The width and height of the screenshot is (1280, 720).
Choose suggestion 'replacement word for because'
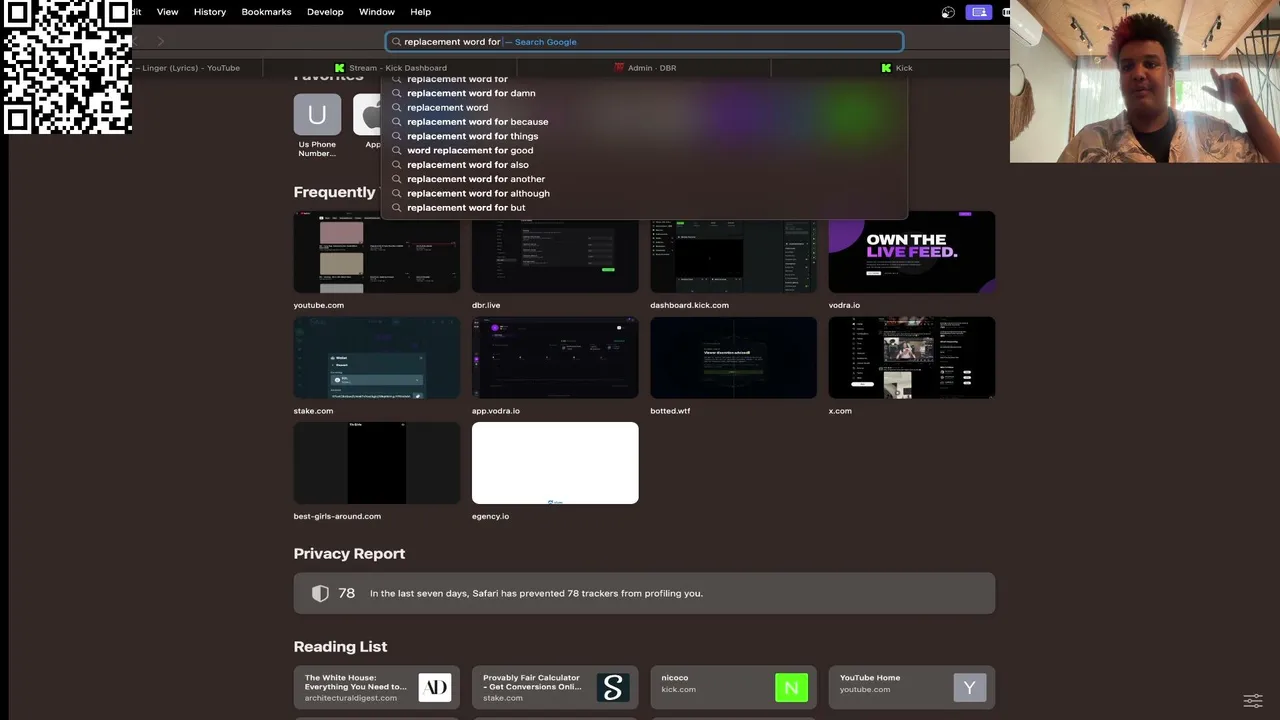[x=645, y=122]
